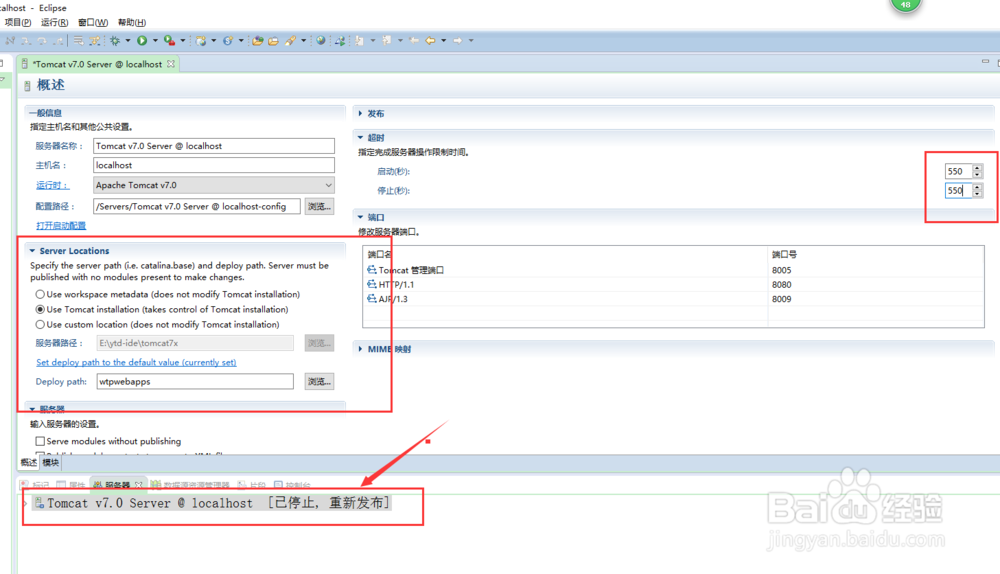Click the 运行时 hyperlink label
The height and width of the screenshot is (574, 1000).
click(x=52, y=185)
